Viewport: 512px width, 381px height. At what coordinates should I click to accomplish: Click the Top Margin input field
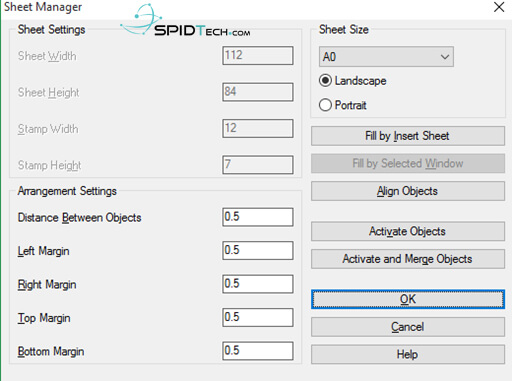(258, 317)
